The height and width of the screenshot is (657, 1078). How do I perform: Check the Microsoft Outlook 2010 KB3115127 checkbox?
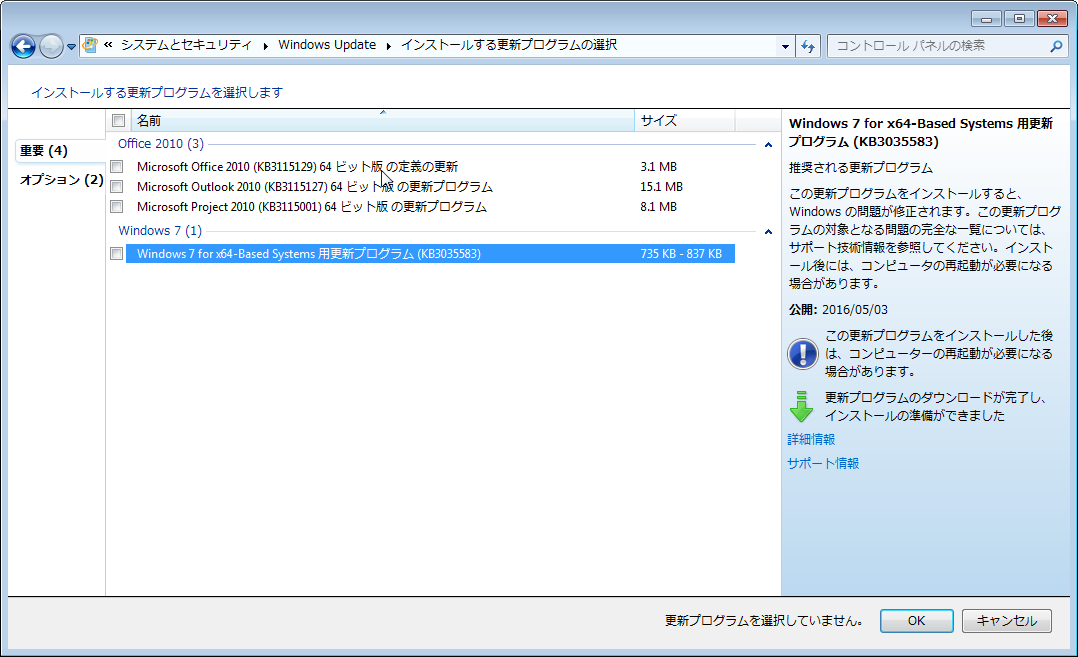pos(117,186)
